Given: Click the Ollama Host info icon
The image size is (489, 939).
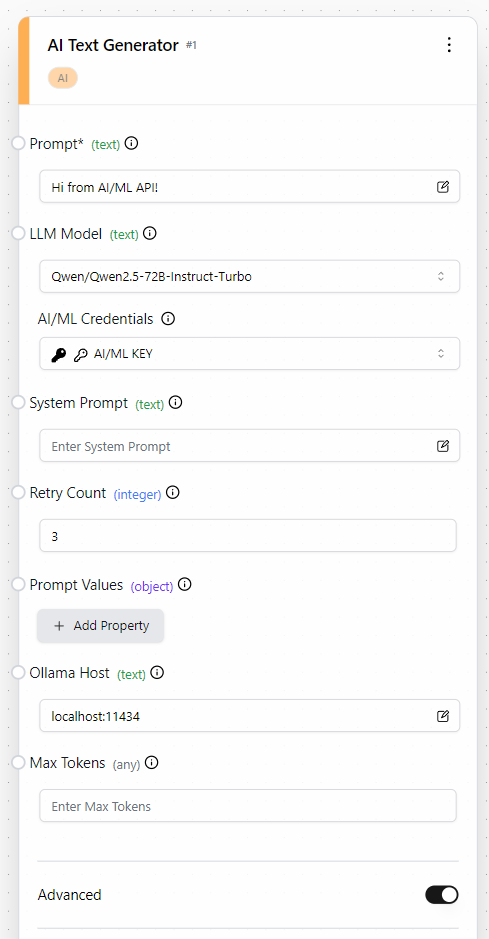Looking at the screenshot, I should 157,673.
